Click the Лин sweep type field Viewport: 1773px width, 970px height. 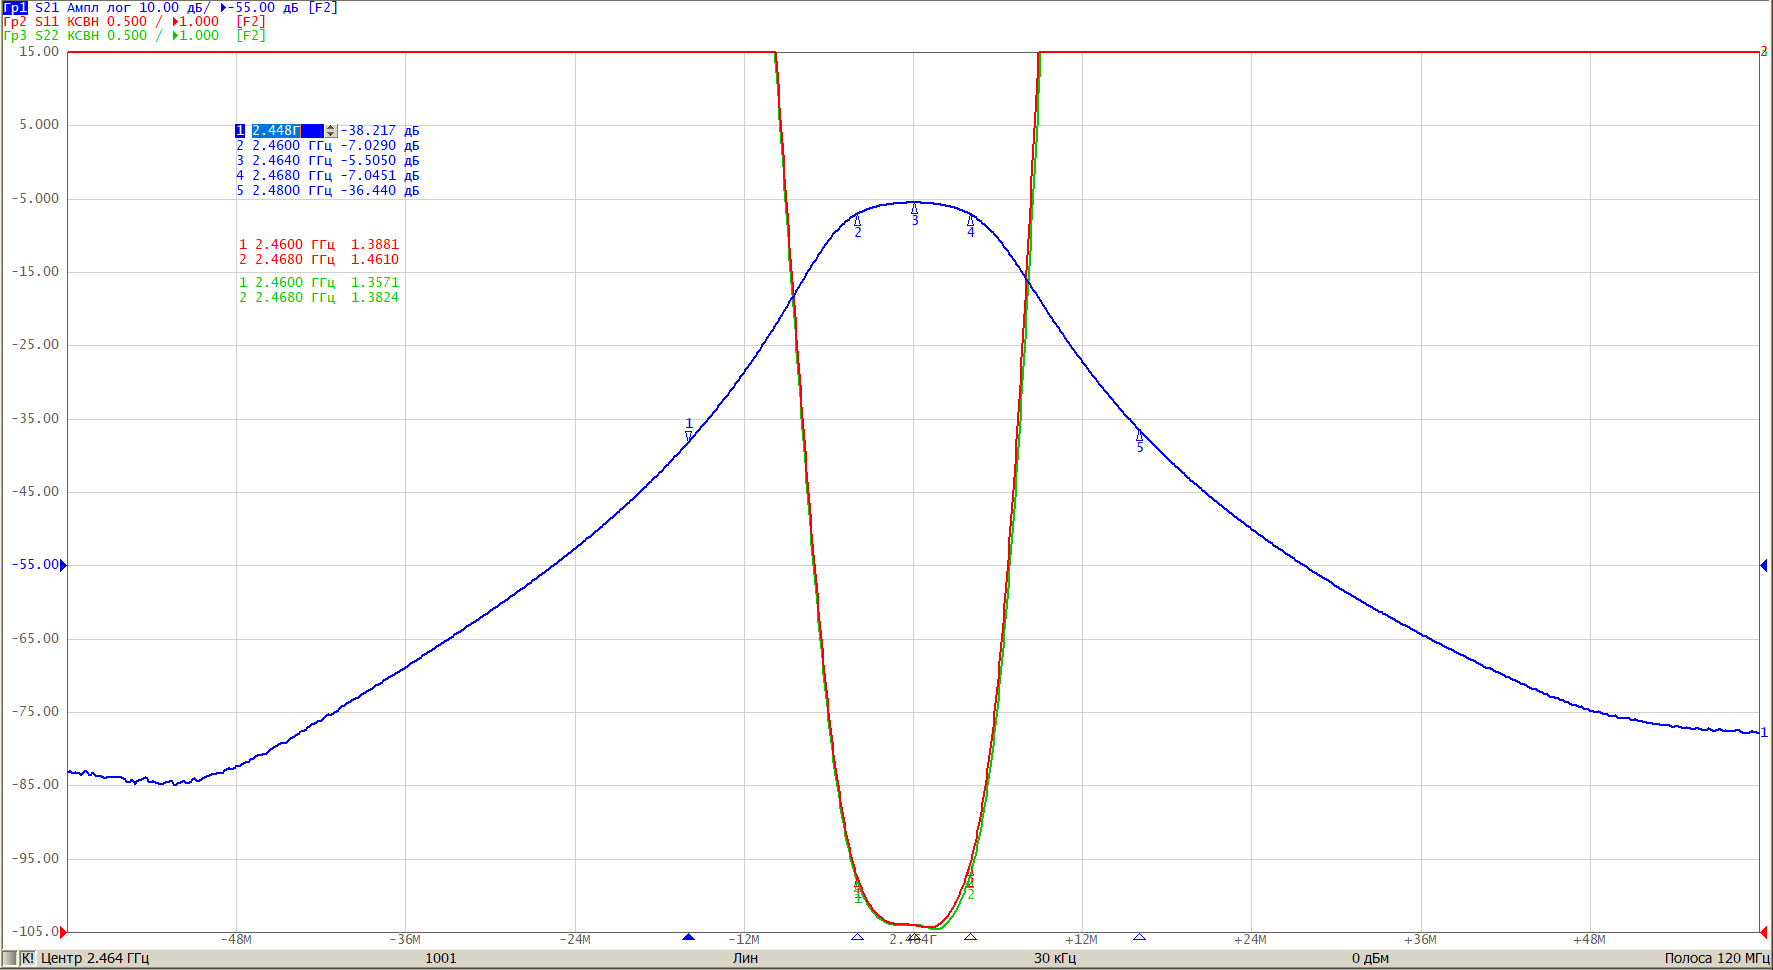click(x=745, y=958)
